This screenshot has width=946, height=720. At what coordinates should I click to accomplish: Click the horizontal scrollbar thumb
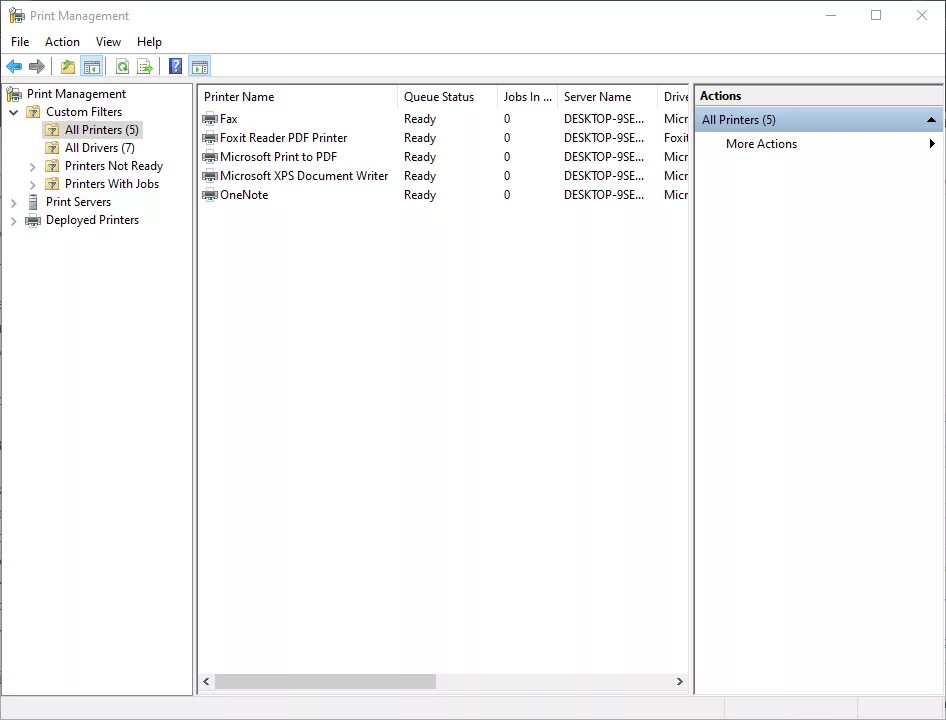tap(325, 681)
